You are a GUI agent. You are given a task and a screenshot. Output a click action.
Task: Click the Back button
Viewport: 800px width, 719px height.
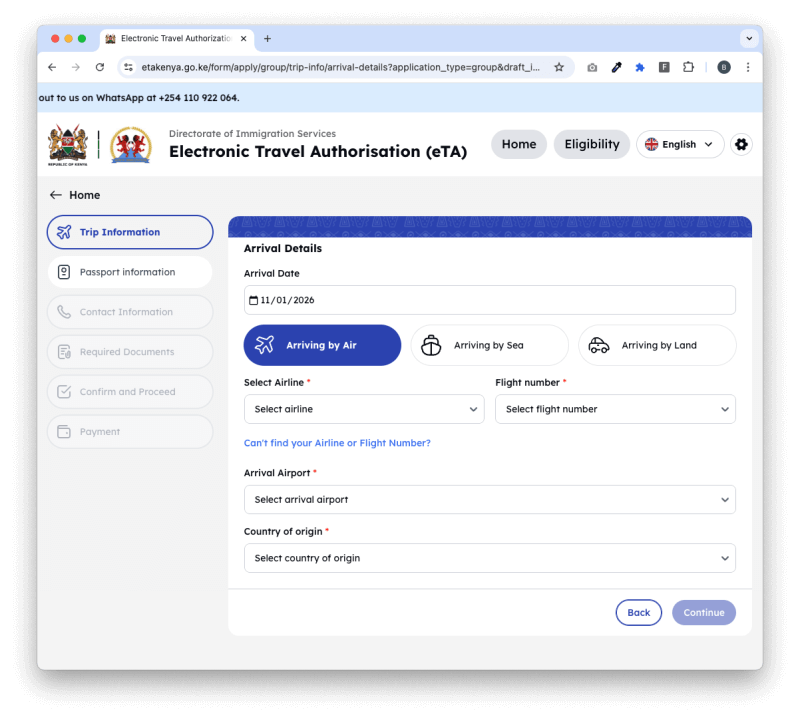coord(638,612)
